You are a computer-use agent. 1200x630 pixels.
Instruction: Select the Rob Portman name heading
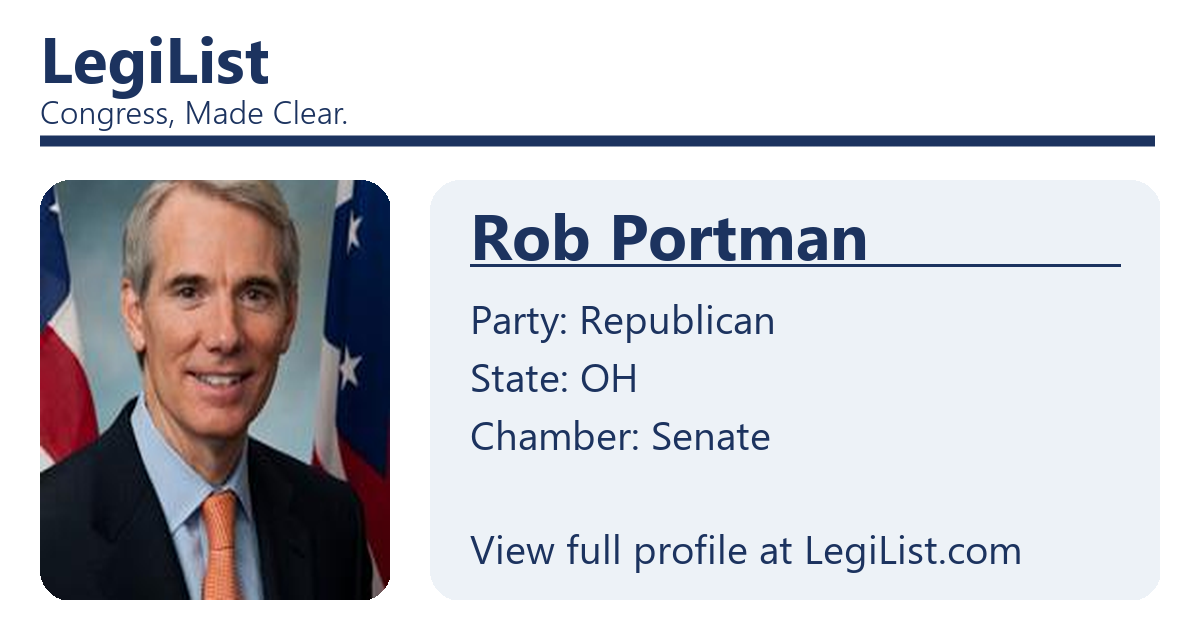coord(668,238)
